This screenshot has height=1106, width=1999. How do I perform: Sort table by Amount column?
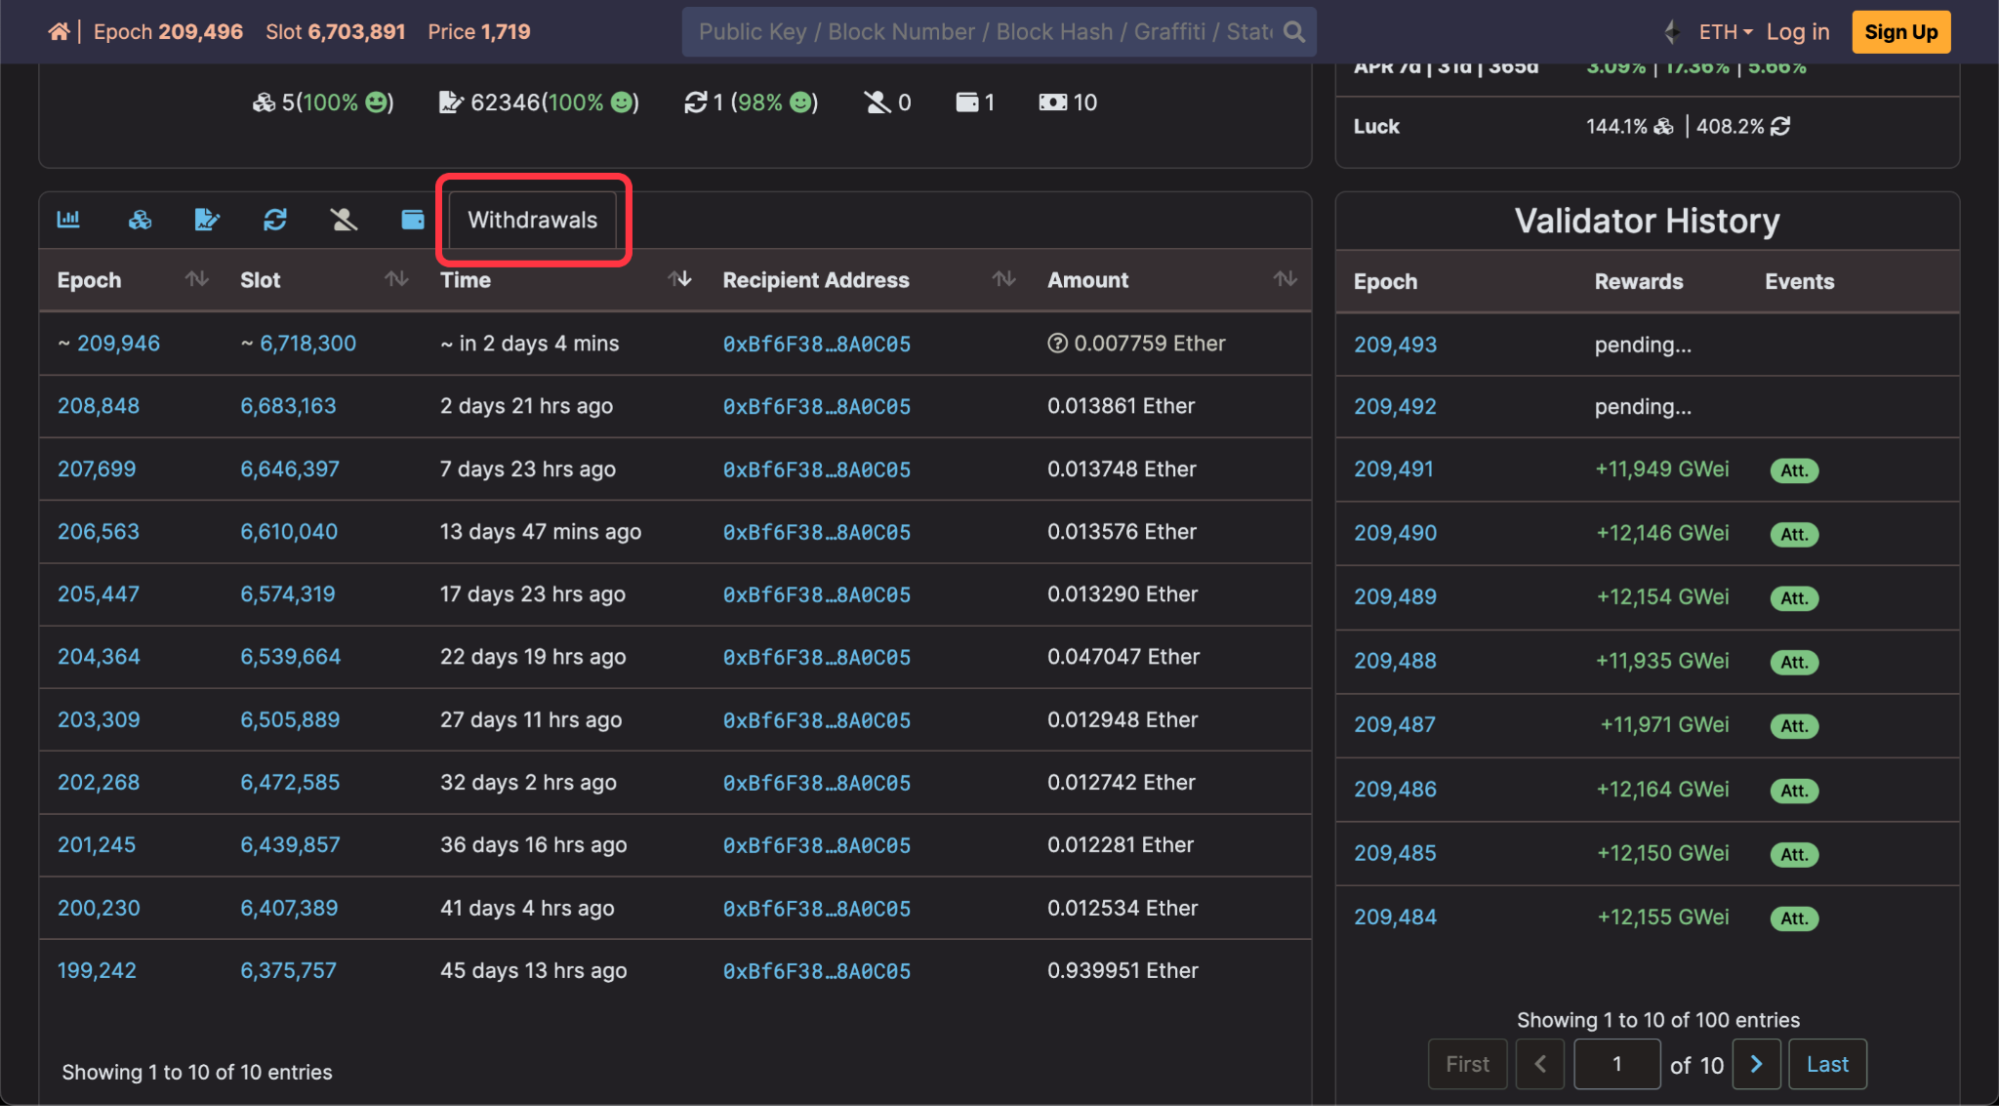[1285, 280]
